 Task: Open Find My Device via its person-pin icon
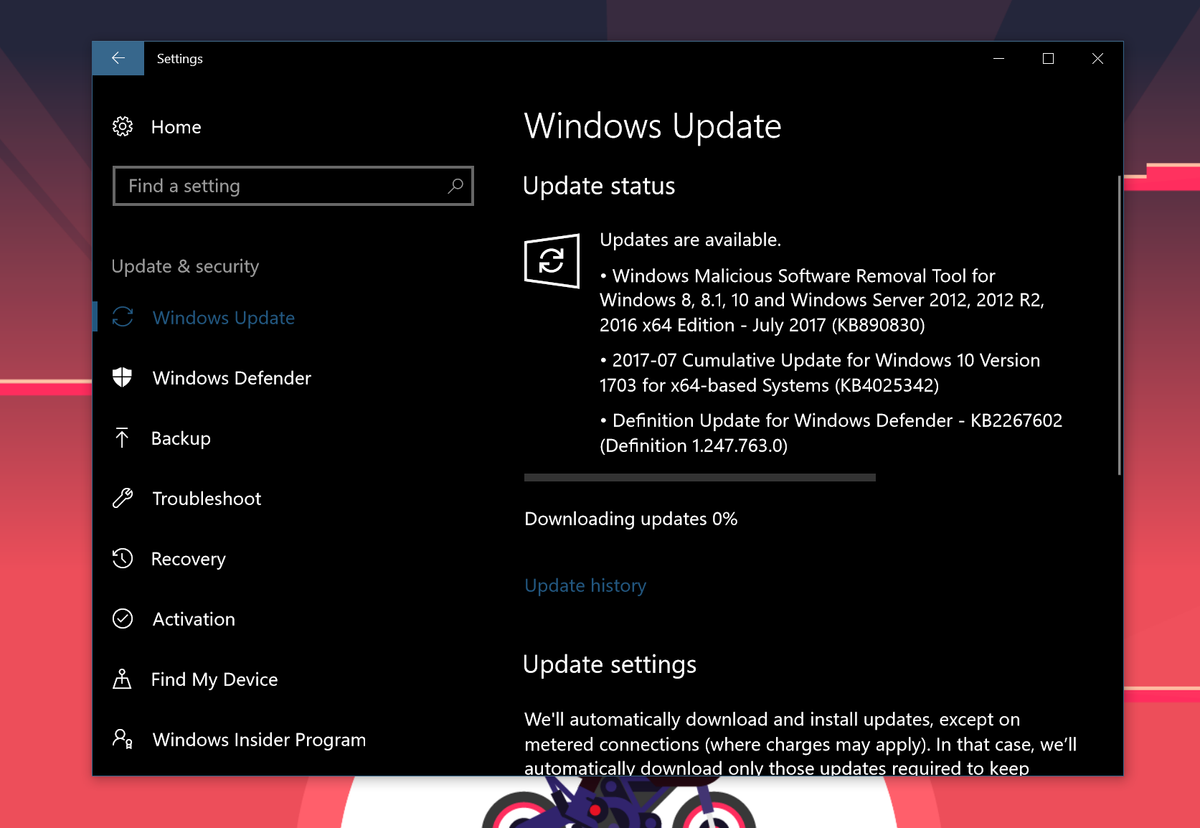(121, 678)
